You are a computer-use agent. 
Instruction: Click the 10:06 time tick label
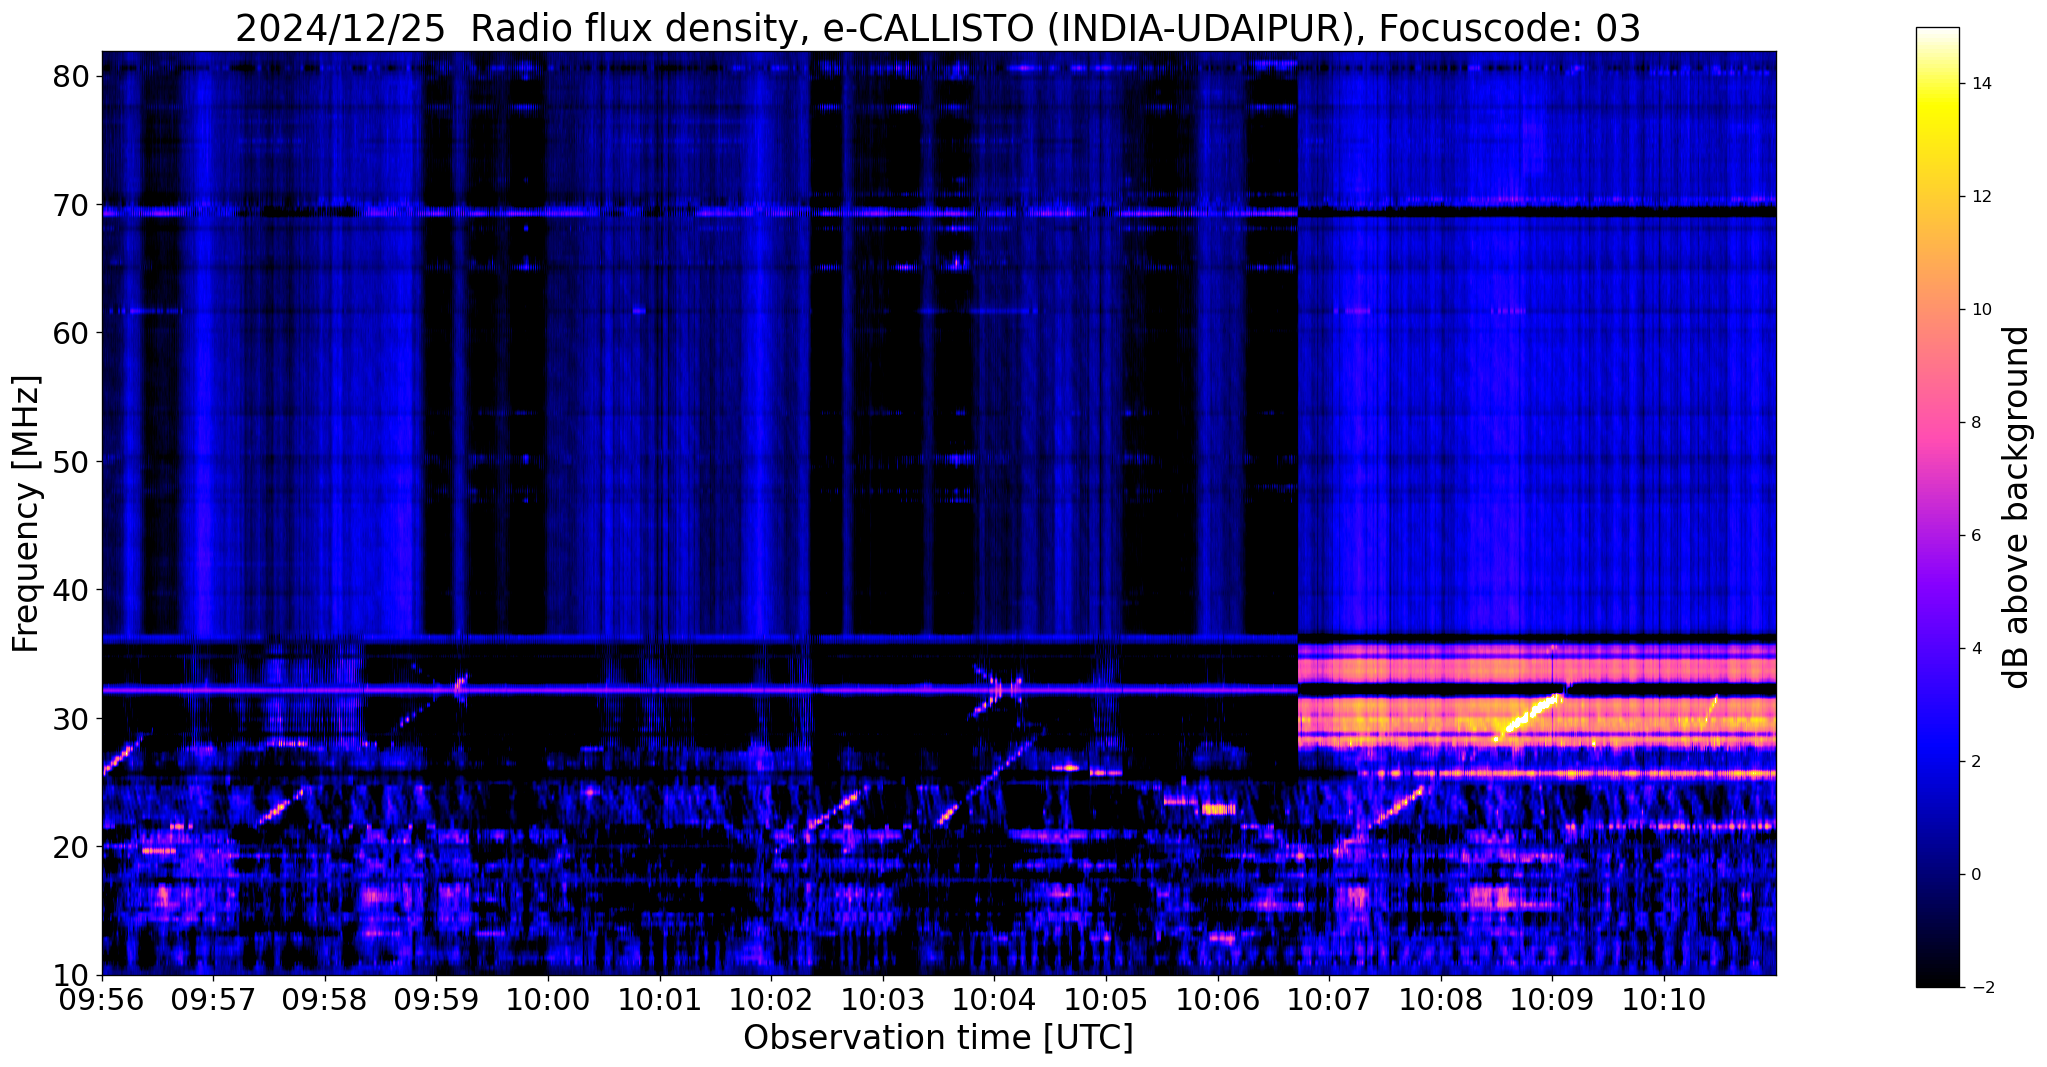[x=1218, y=1000]
